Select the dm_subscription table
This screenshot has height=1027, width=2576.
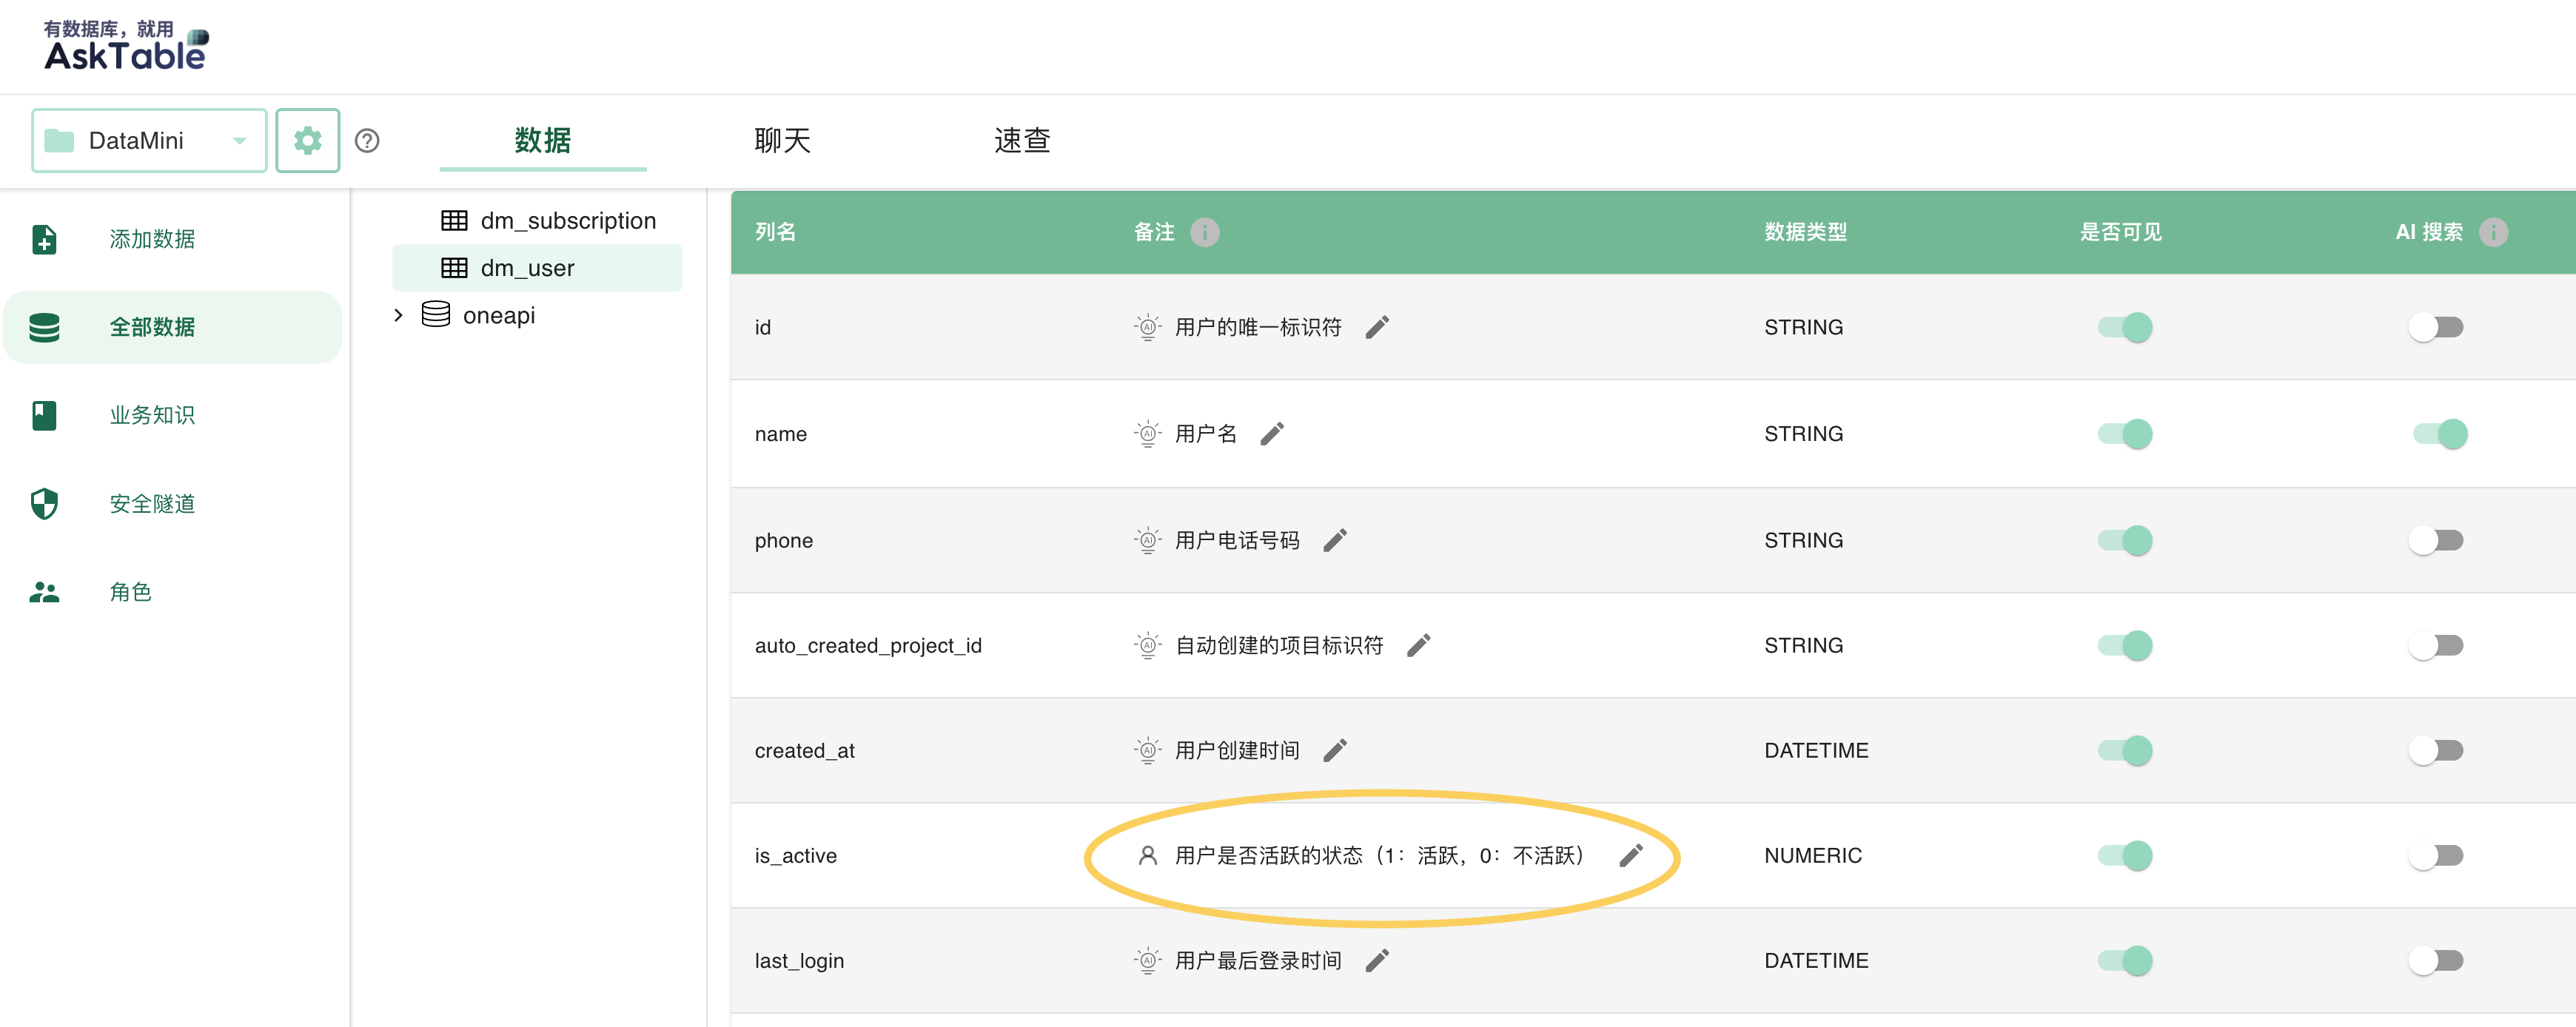[567, 220]
